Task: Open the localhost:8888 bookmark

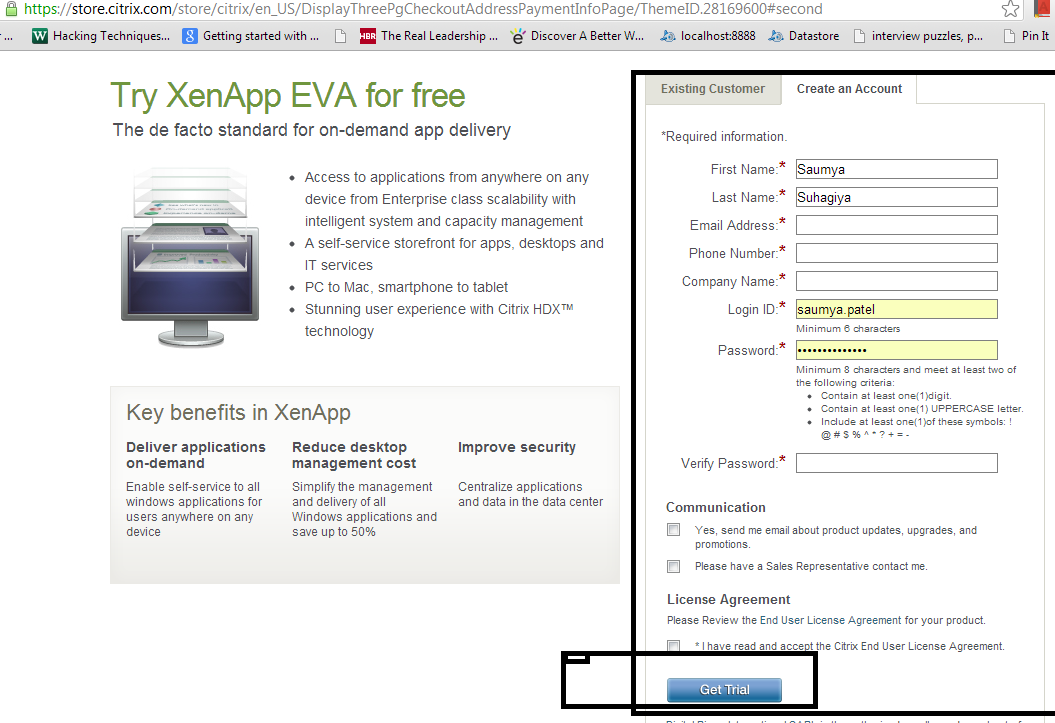Action: 707,36
